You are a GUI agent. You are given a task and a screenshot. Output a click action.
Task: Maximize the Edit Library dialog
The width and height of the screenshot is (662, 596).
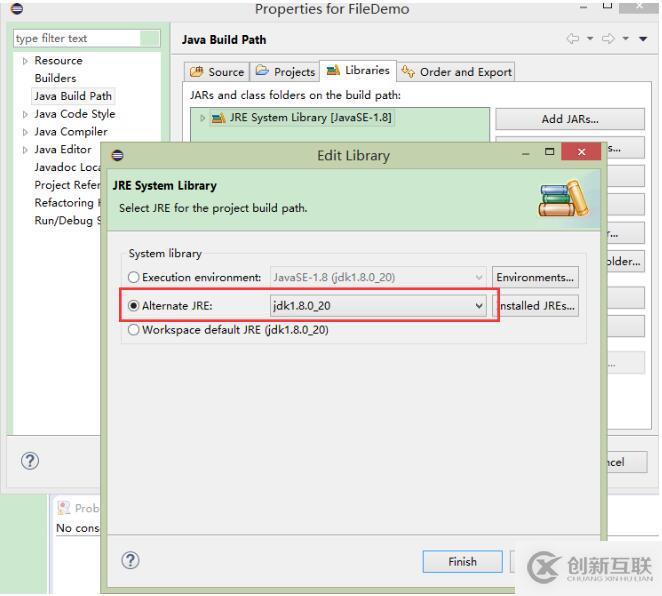tap(549, 152)
